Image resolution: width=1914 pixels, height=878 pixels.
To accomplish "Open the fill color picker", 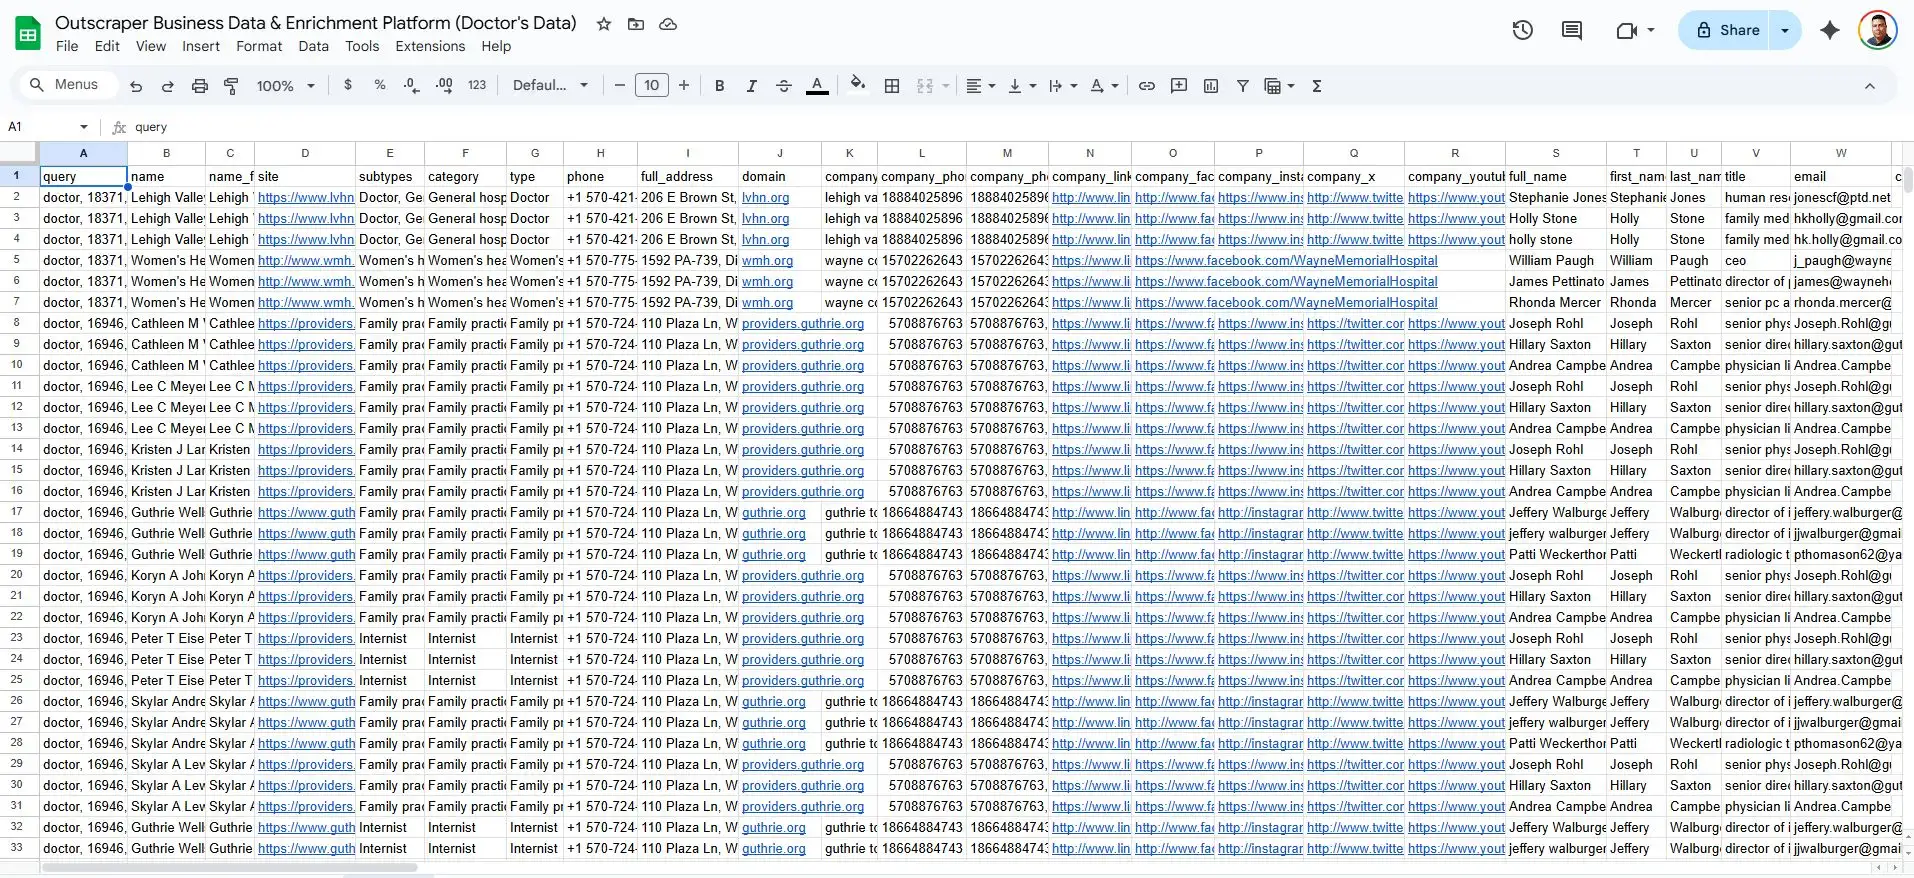I will tap(857, 86).
